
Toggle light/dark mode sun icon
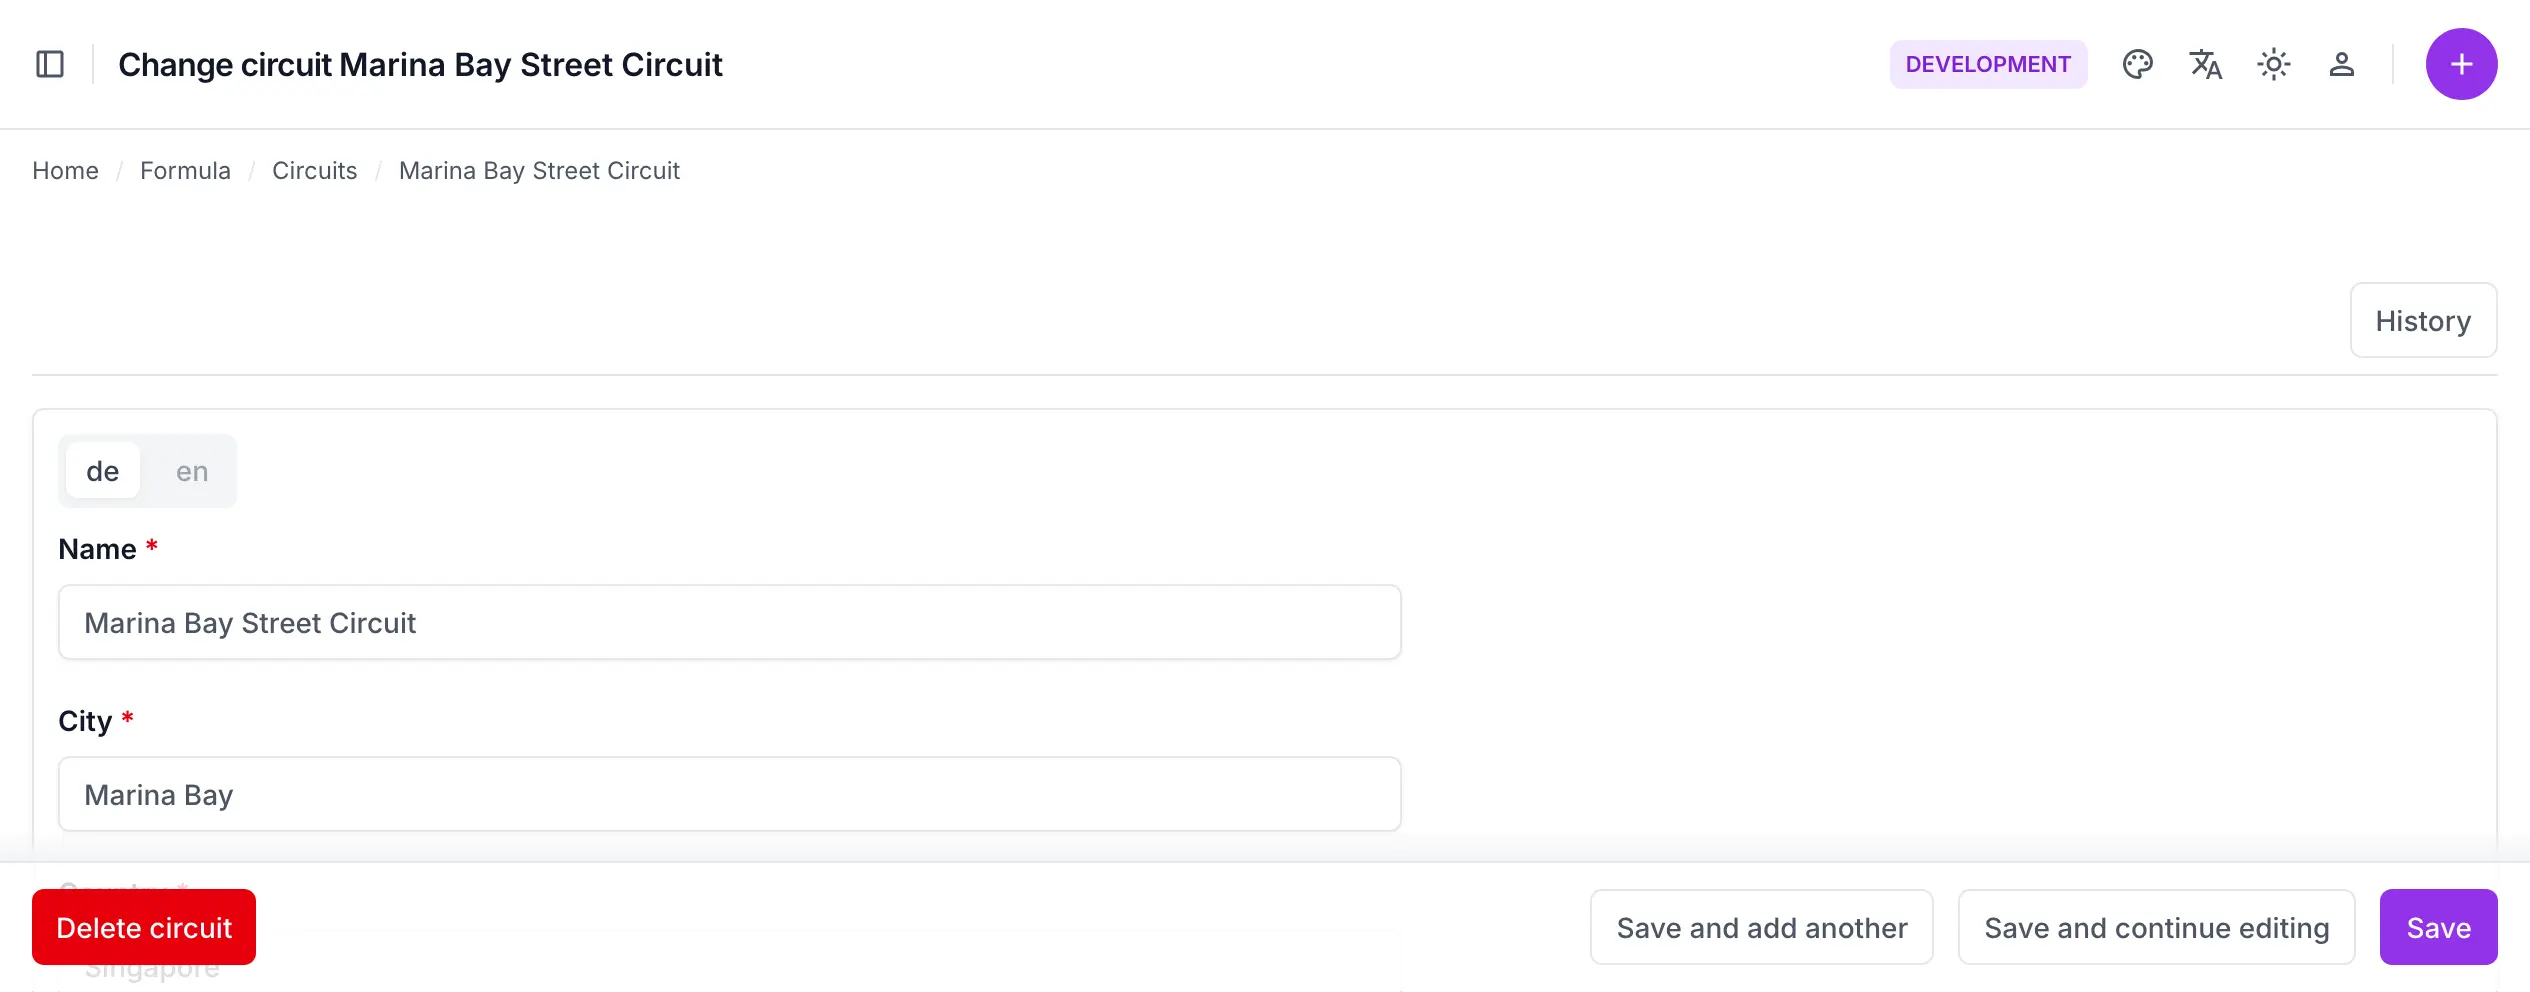click(x=2273, y=64)
